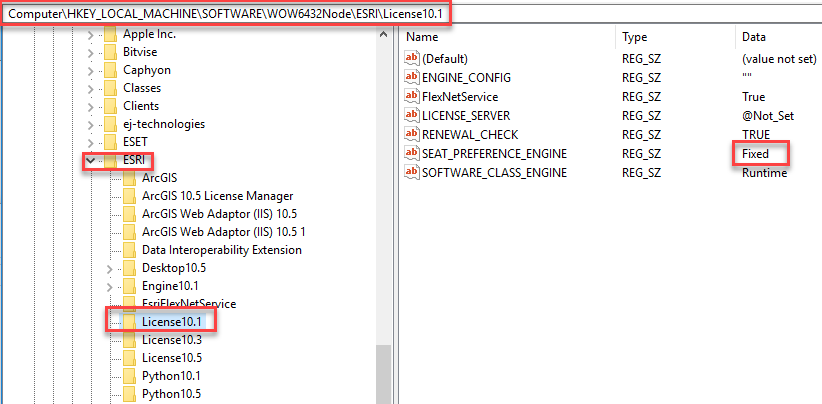This screenshot has height=404, width=822.
Task: Click the Bitvise folder icon
Action: click(x=110, y=52)
